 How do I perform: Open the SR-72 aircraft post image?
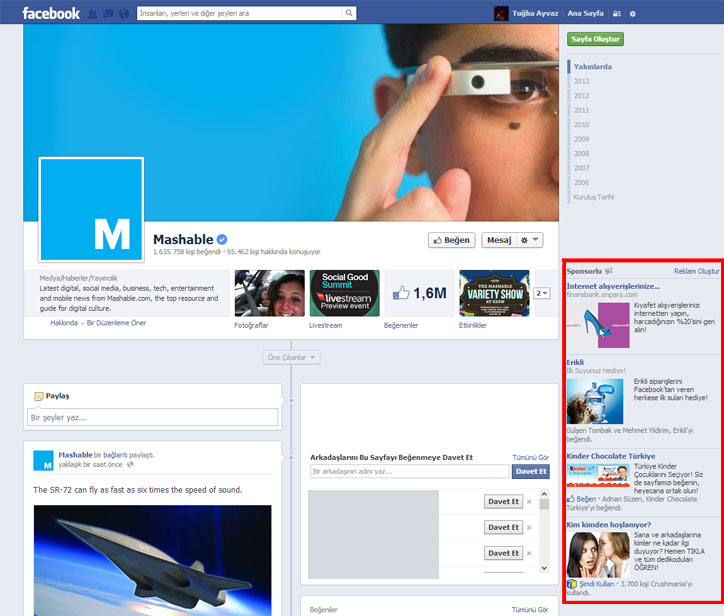click(x=152, y=561)
